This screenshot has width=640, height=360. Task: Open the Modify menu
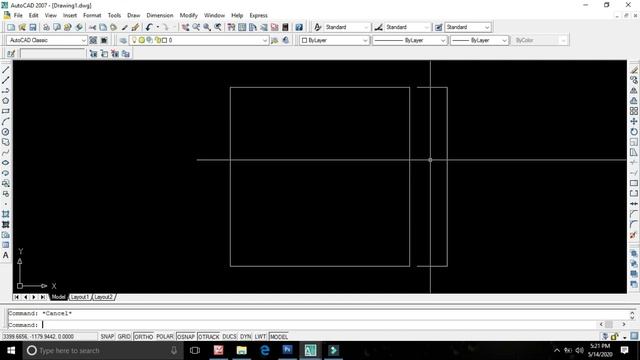189,15
